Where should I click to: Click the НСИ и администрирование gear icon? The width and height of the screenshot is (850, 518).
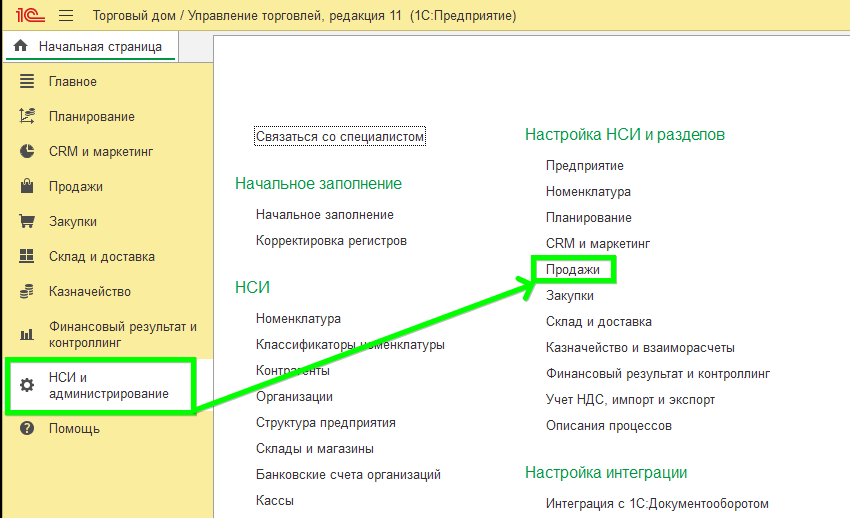[x=27, y=385]
